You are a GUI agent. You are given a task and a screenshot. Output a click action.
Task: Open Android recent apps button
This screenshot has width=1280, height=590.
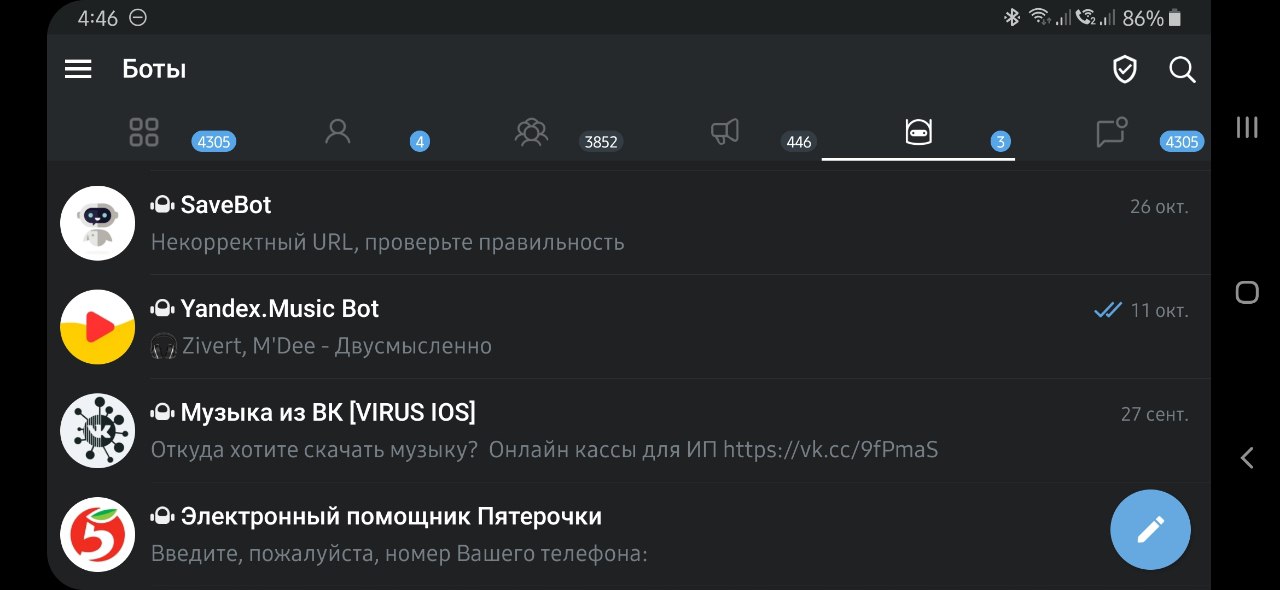pos(1247,127)
